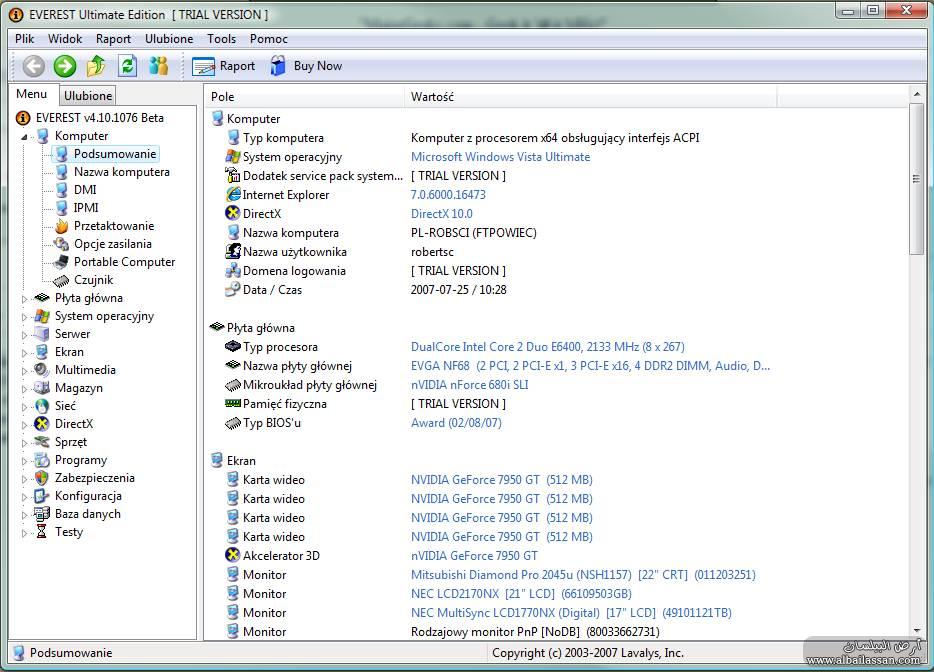Screen dimensions: 934x672
Task: Open the Tools menu
Action: pos(222,39)
